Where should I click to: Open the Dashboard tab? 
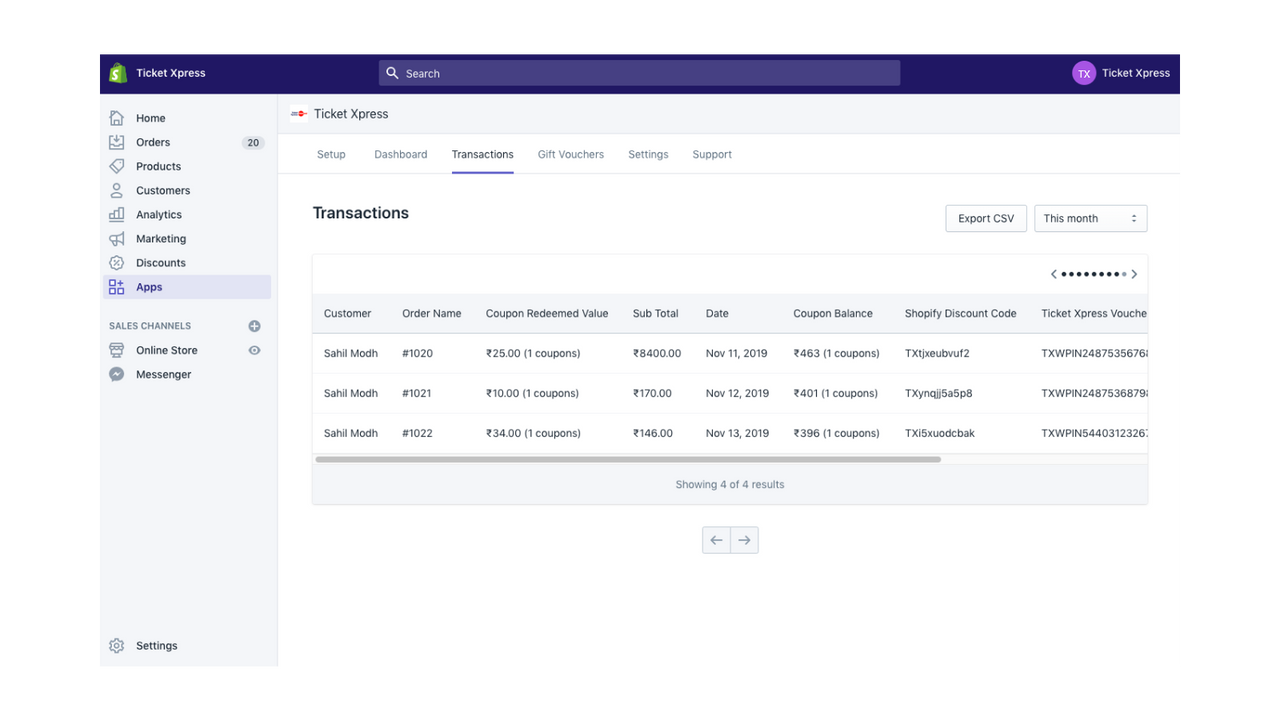(x=400, y=154)
